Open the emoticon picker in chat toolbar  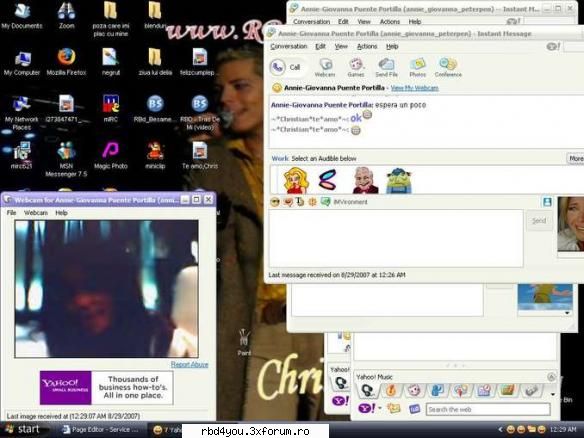click(275, 202)
